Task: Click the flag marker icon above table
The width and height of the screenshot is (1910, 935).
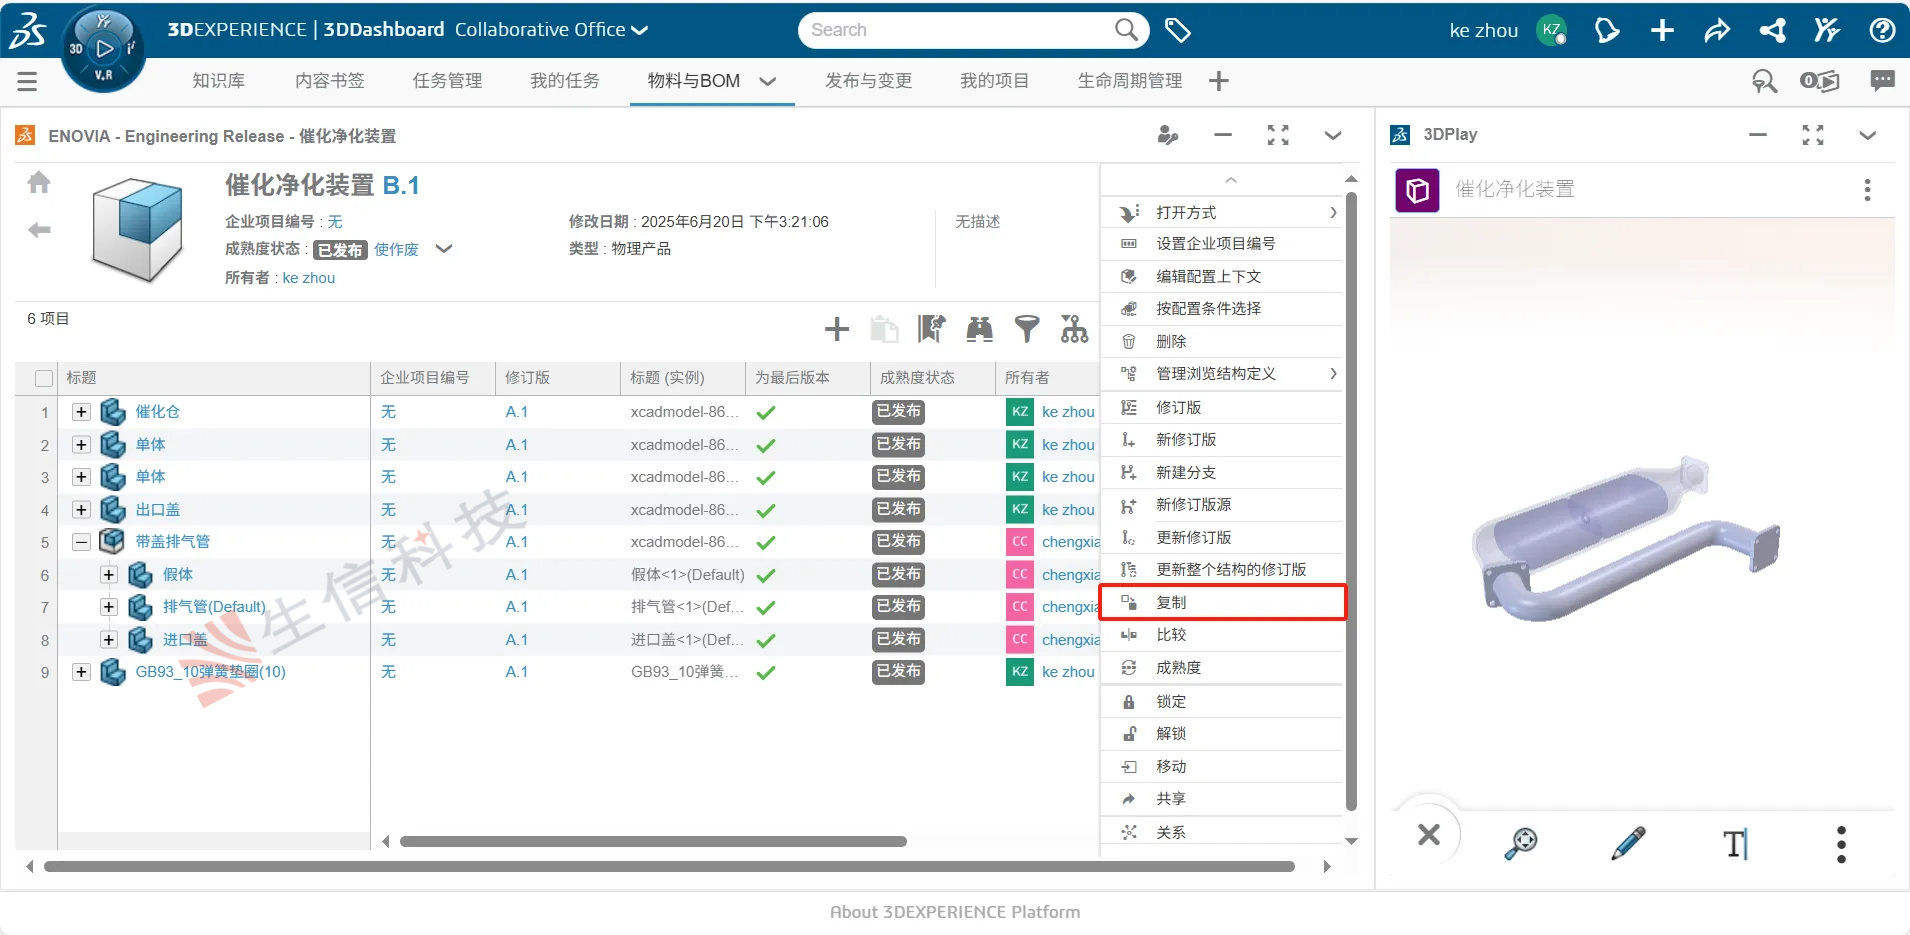Action: 932,328
